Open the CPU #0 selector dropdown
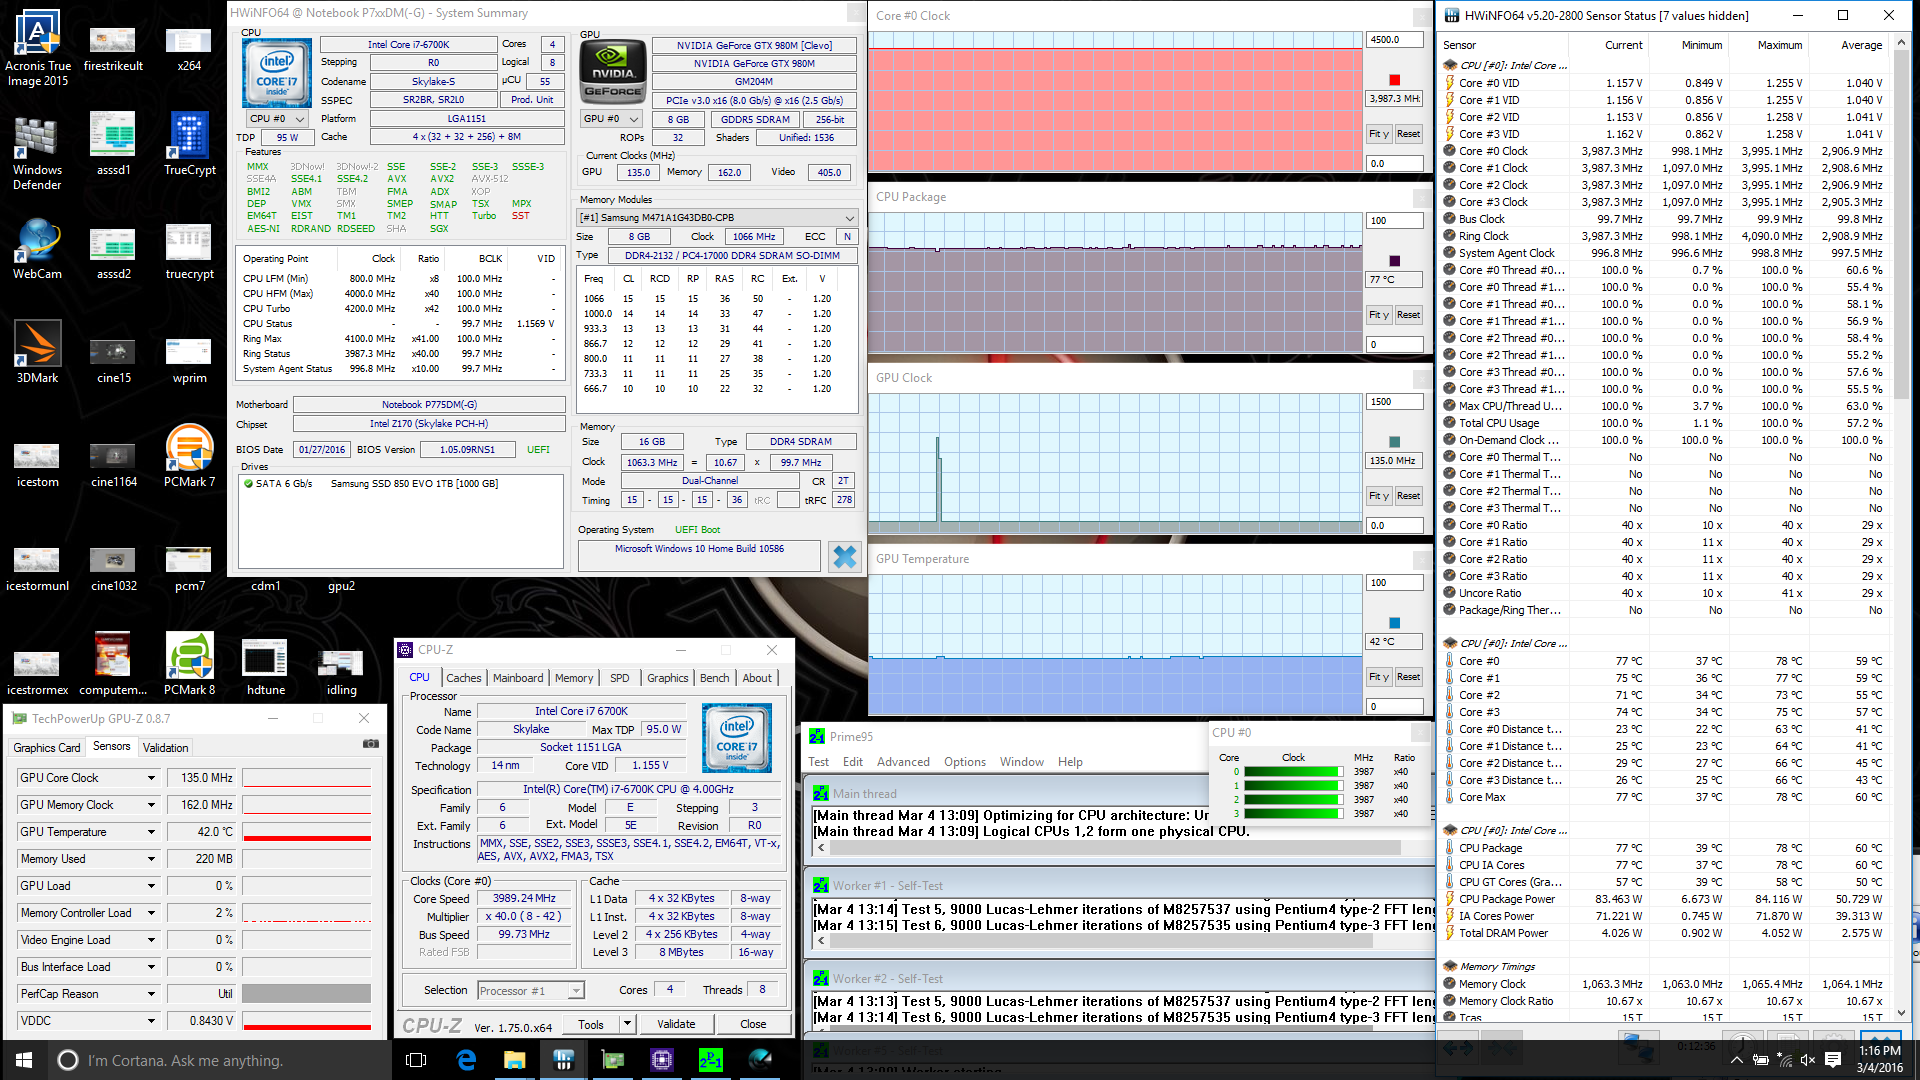The image size is (1920, 1080). click(276, 118)
